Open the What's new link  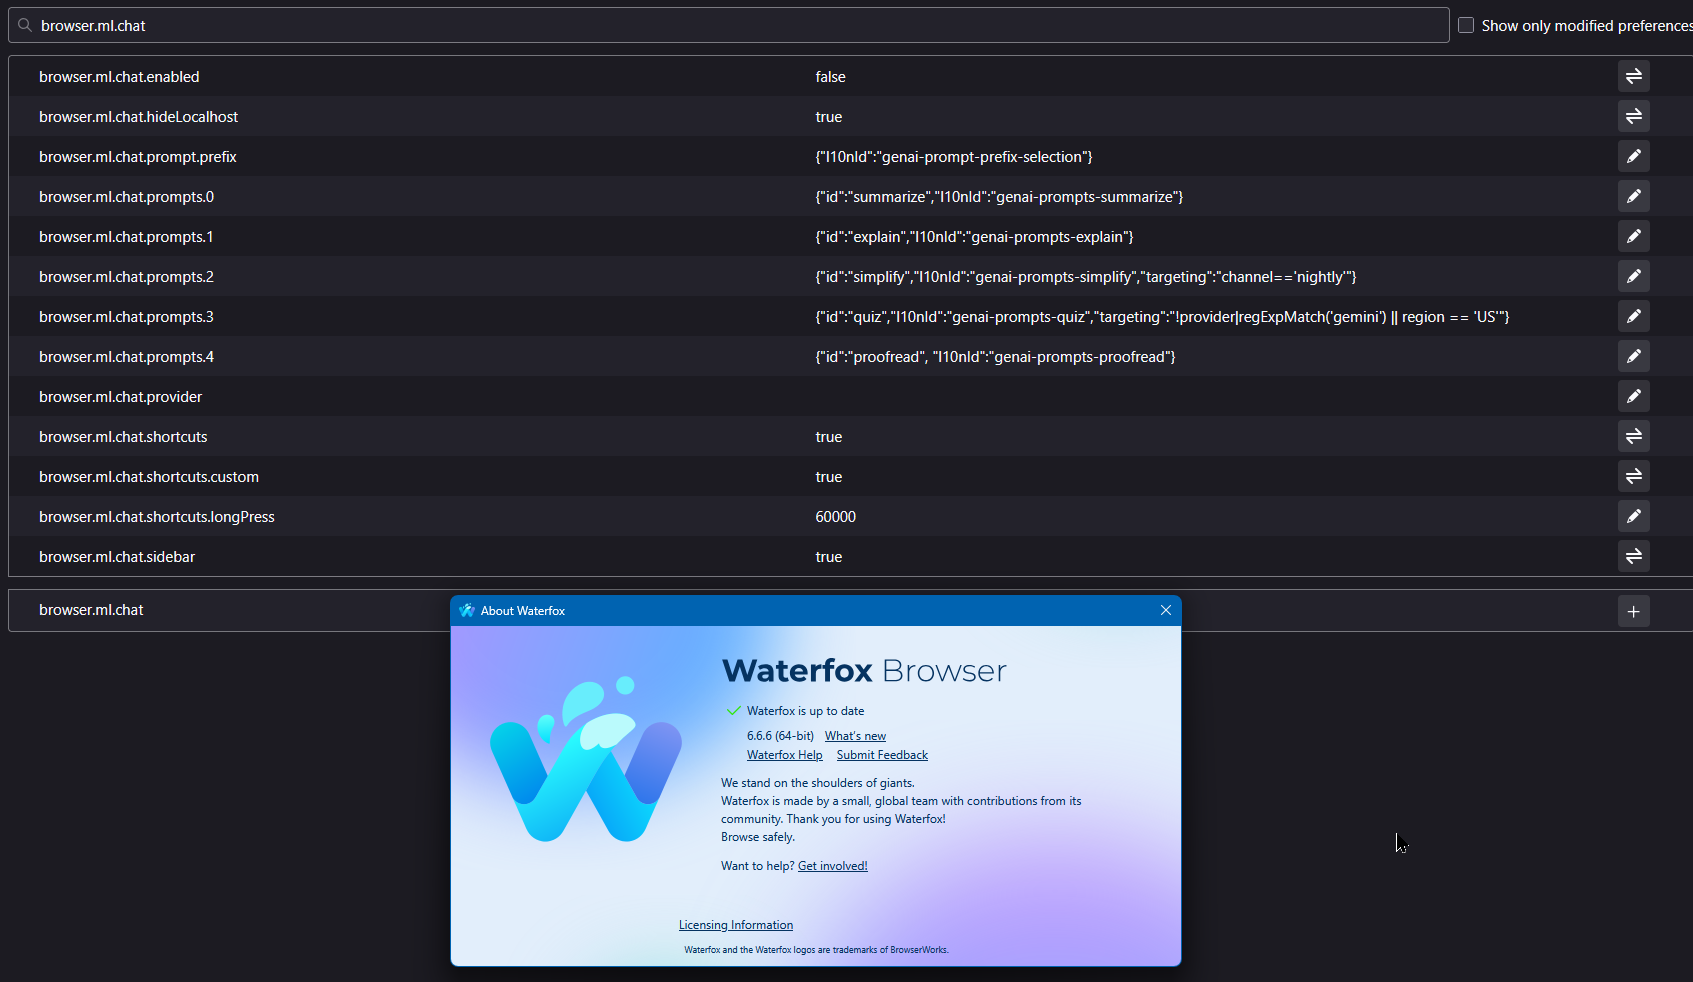click(855, 736)
